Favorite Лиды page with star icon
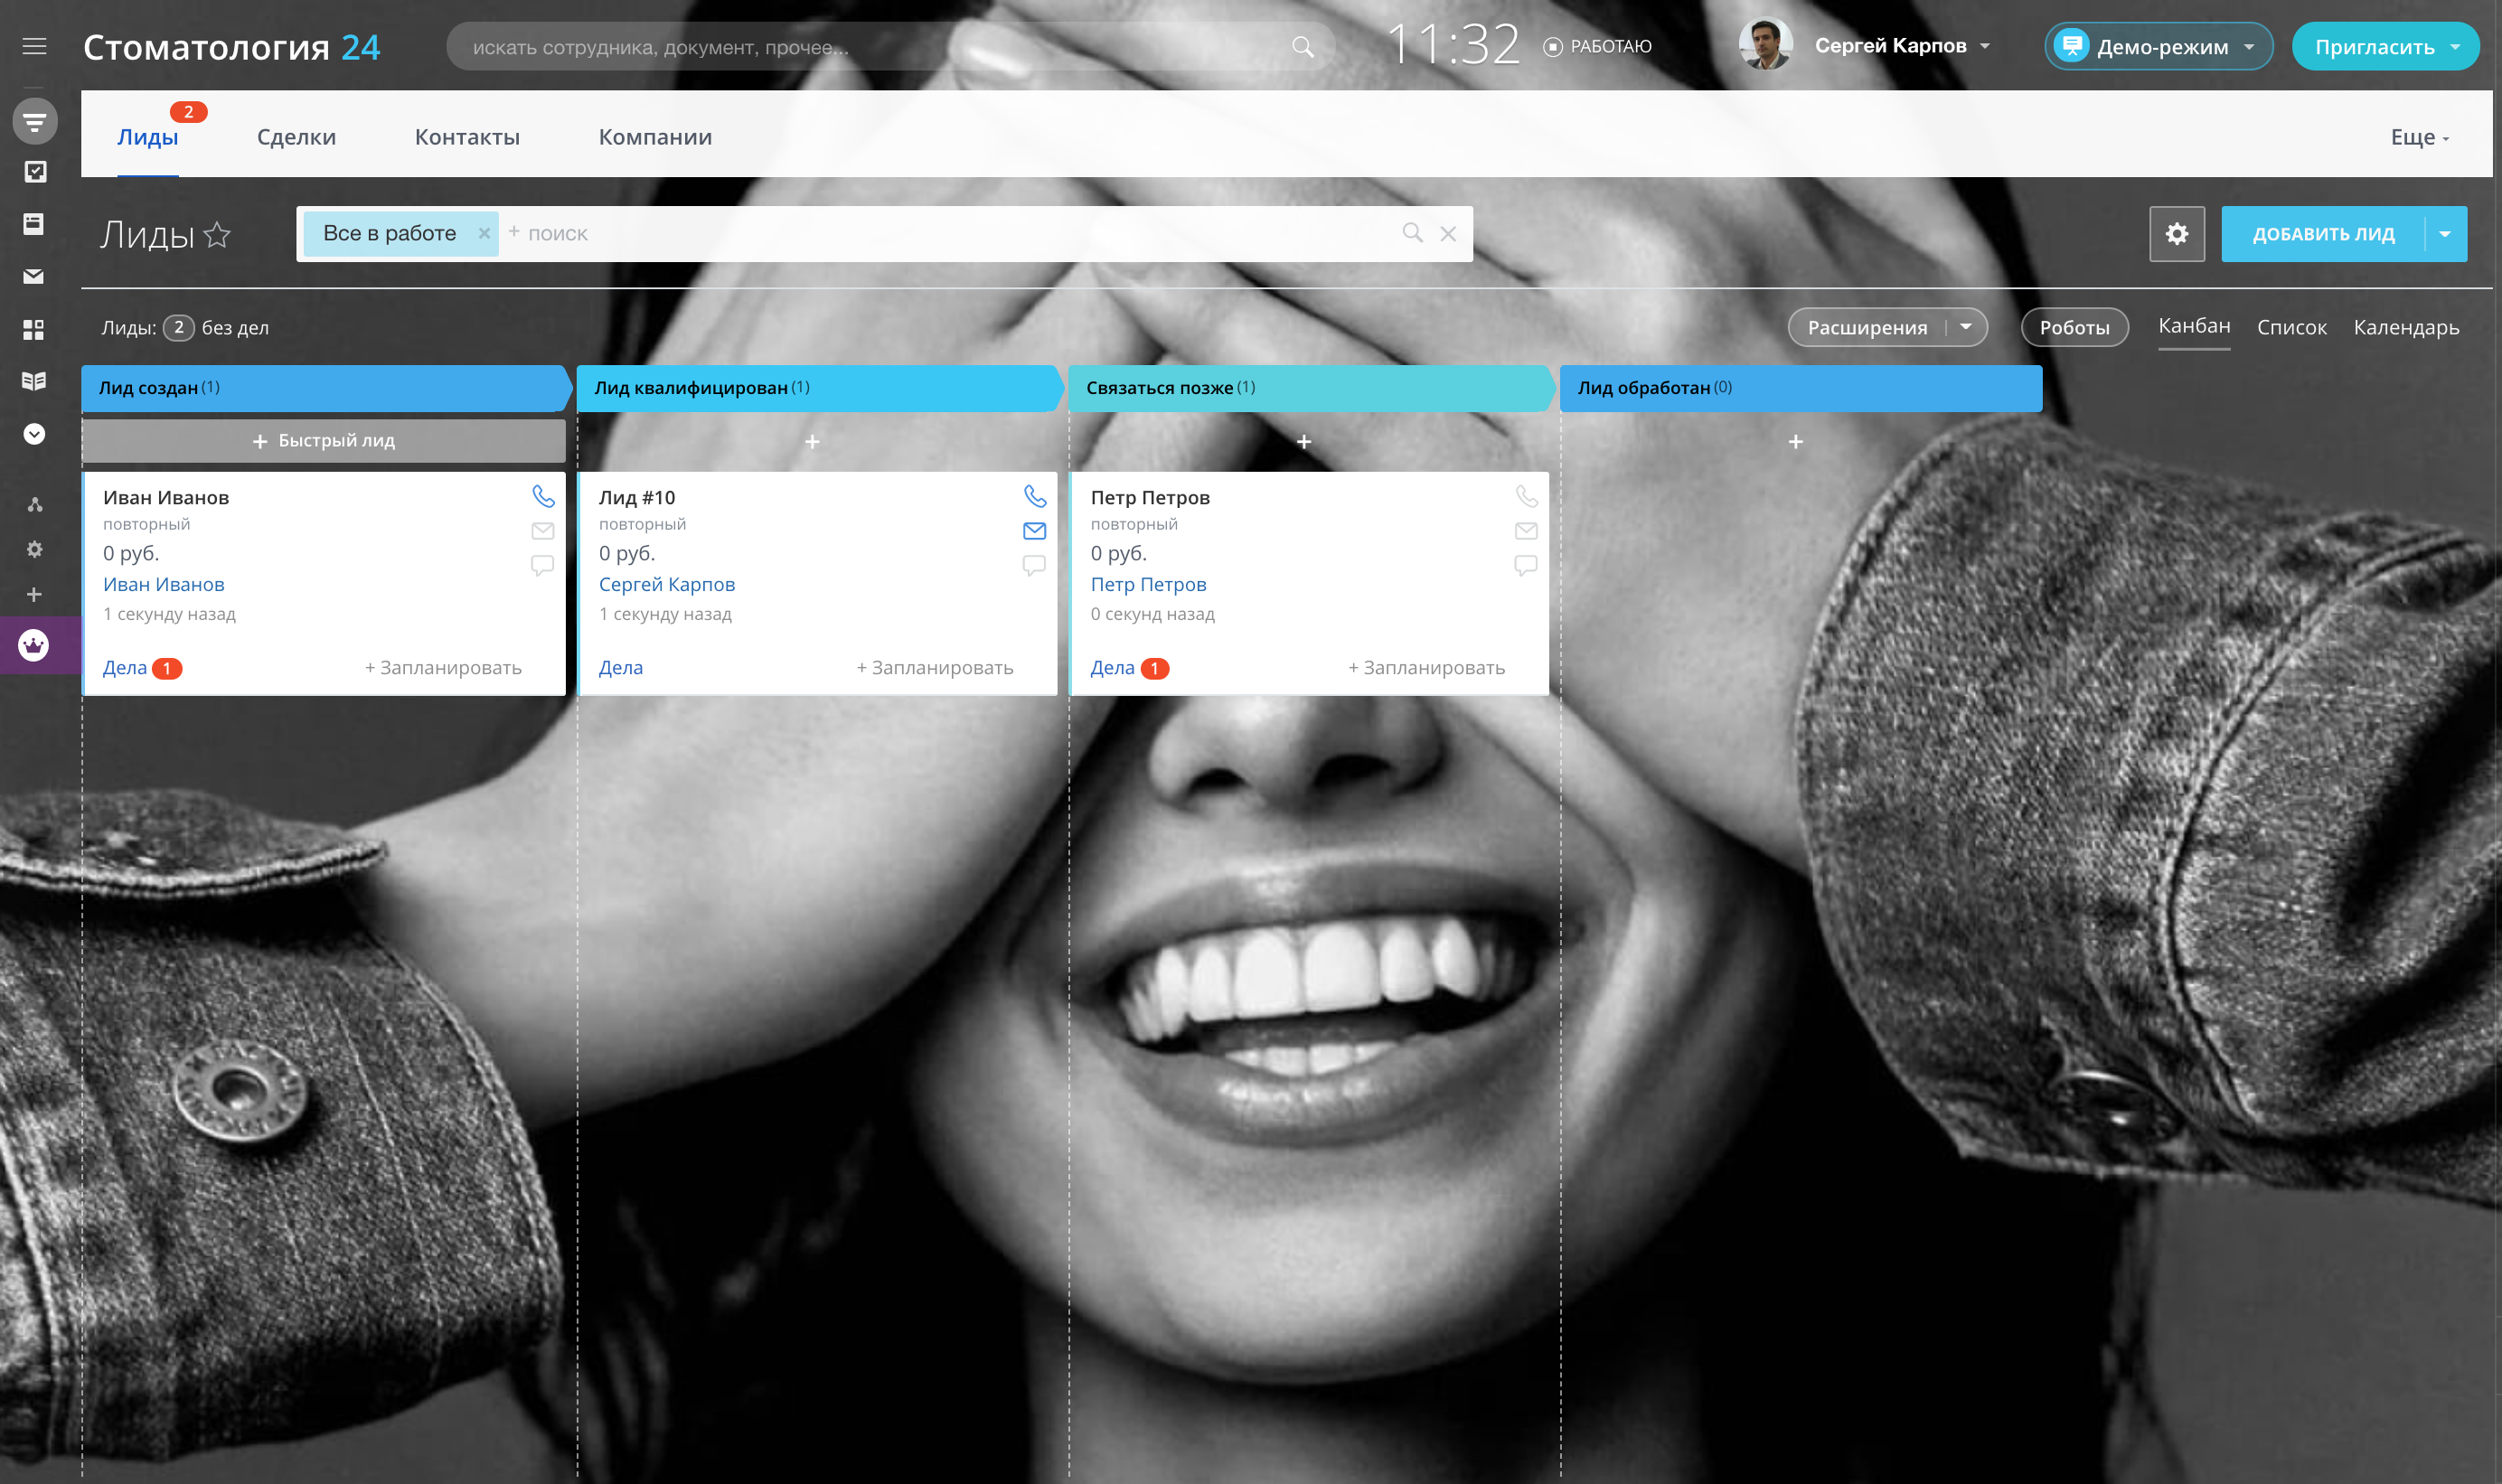The height and width of the screenshot is (1484, 2502). (x=217, y=234)
